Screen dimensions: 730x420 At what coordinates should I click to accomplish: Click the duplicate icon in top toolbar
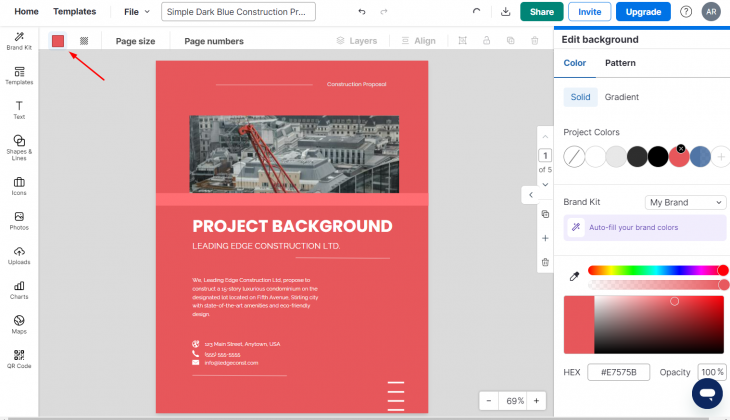coord(511,41)
